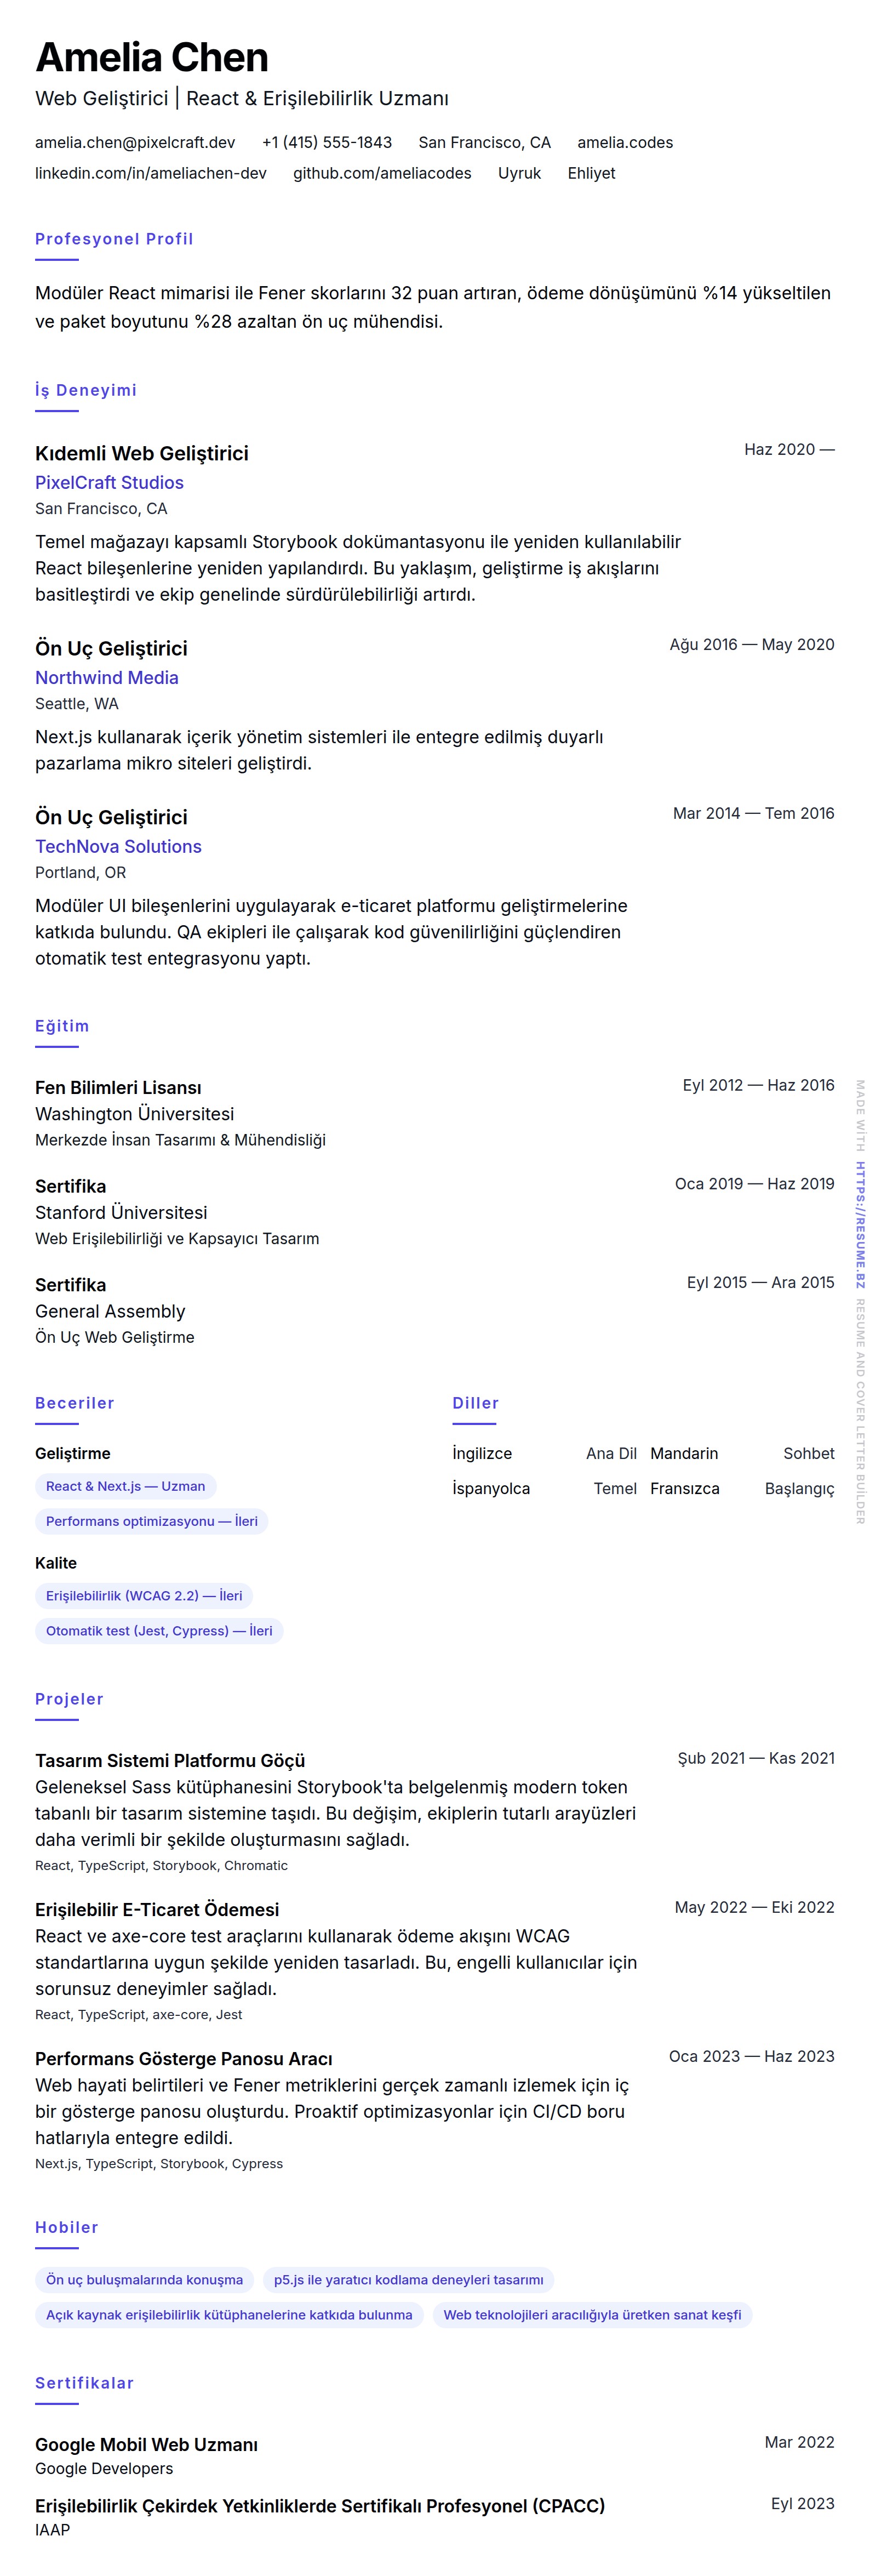Click the "Ön uç buluşmalarında konuşma" hobby tag
The width and height of the screenshot is (870, 2576).
(x=144, y=2279)
